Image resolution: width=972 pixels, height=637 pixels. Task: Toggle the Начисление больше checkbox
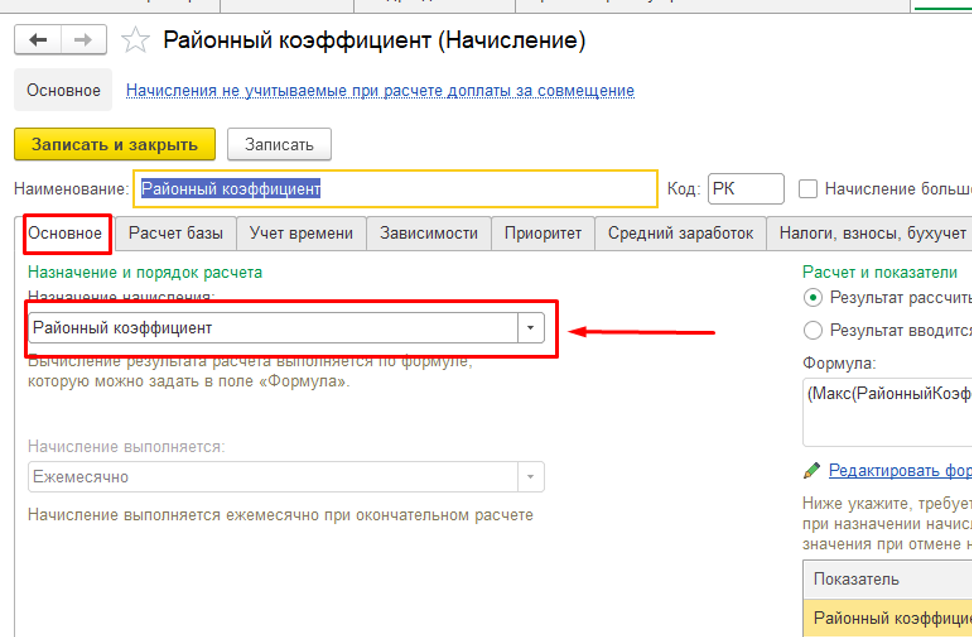(808, 189)
